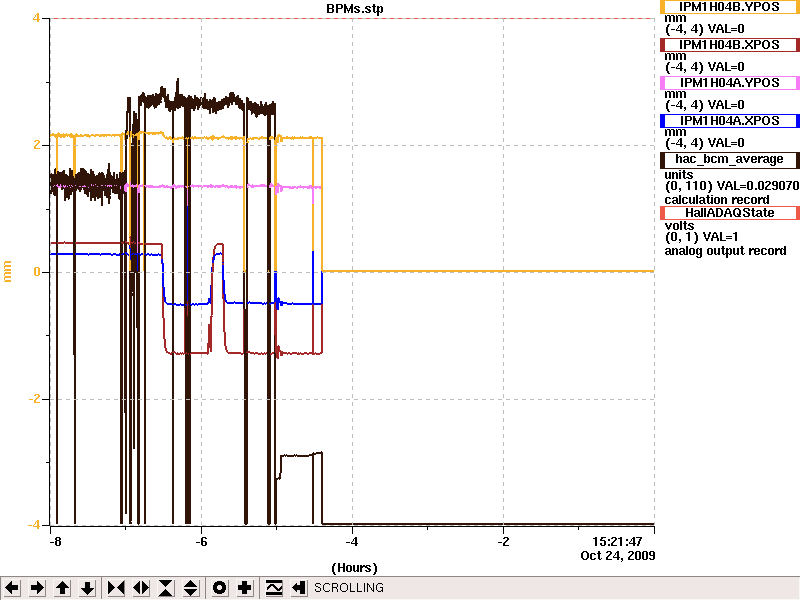Select the IPM1H04A.XPOS curve legend
The image size is (800, 600).
click(730, 121)
